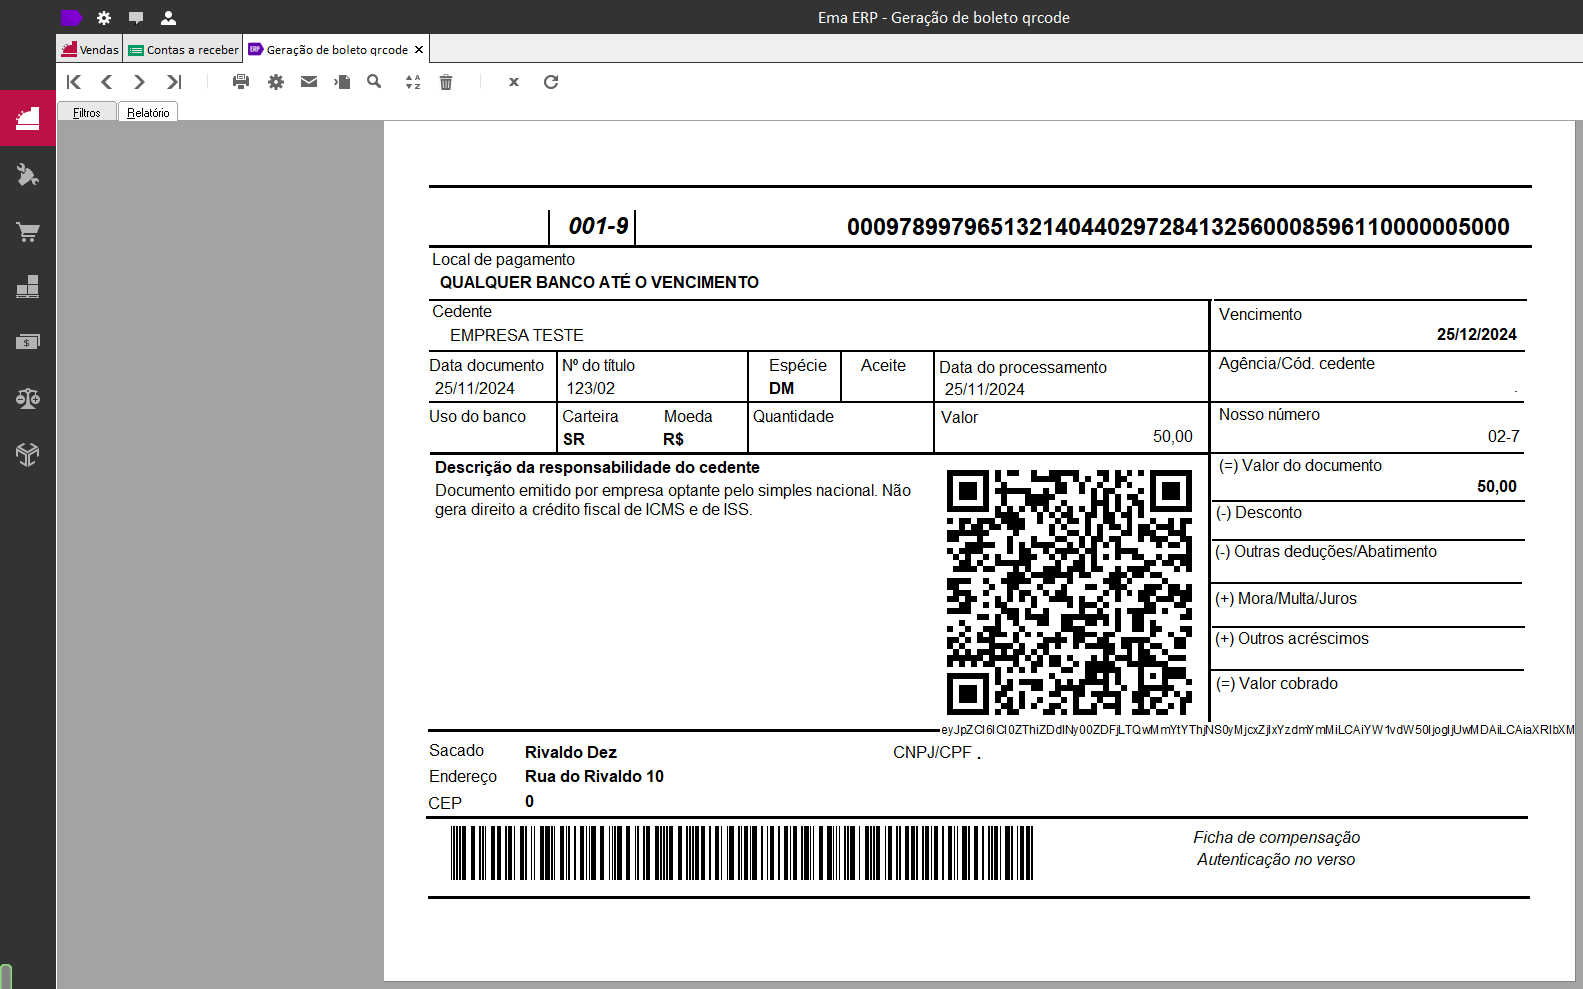Viewport: 1583px width, 989px height.
Task: Click the Descrição da responsabilidade do cedente heading
Action: click(597, 467)
